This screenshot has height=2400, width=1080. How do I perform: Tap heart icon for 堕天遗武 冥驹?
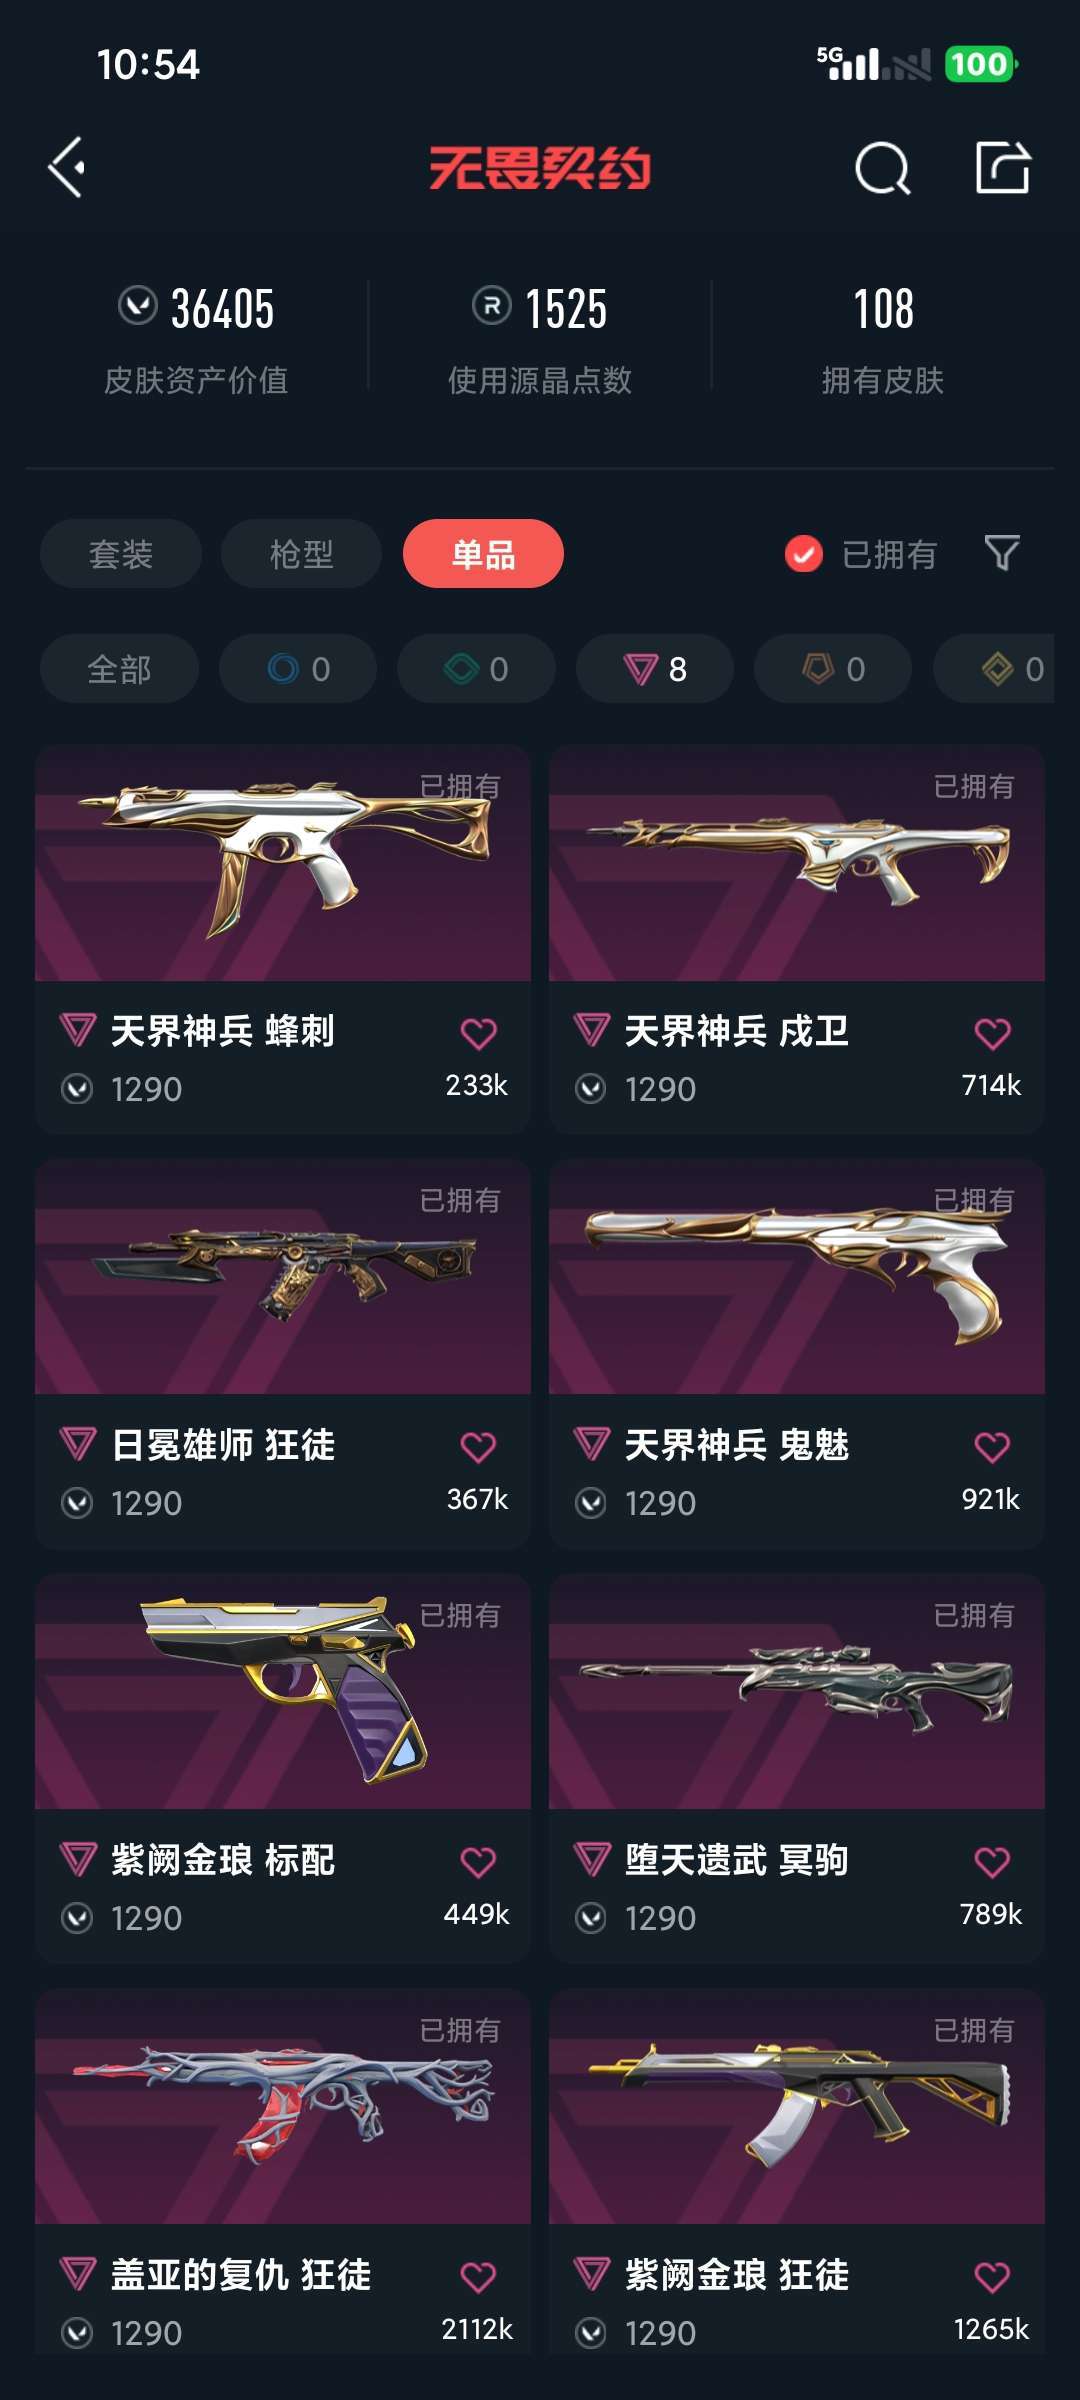pyautogui.click(x=993, y=1862)
